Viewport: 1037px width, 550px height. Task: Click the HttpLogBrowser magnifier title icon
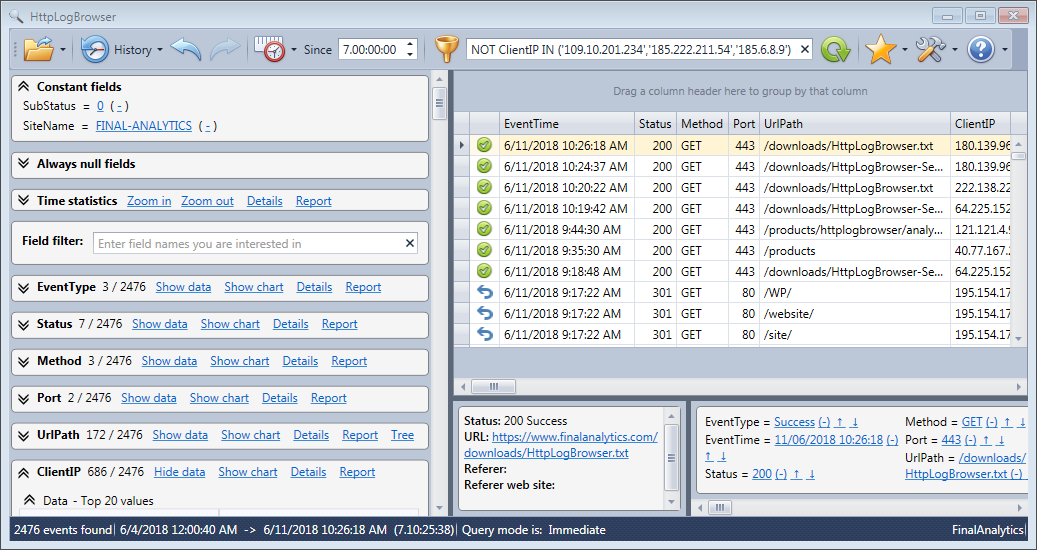(x=17, y=16)
